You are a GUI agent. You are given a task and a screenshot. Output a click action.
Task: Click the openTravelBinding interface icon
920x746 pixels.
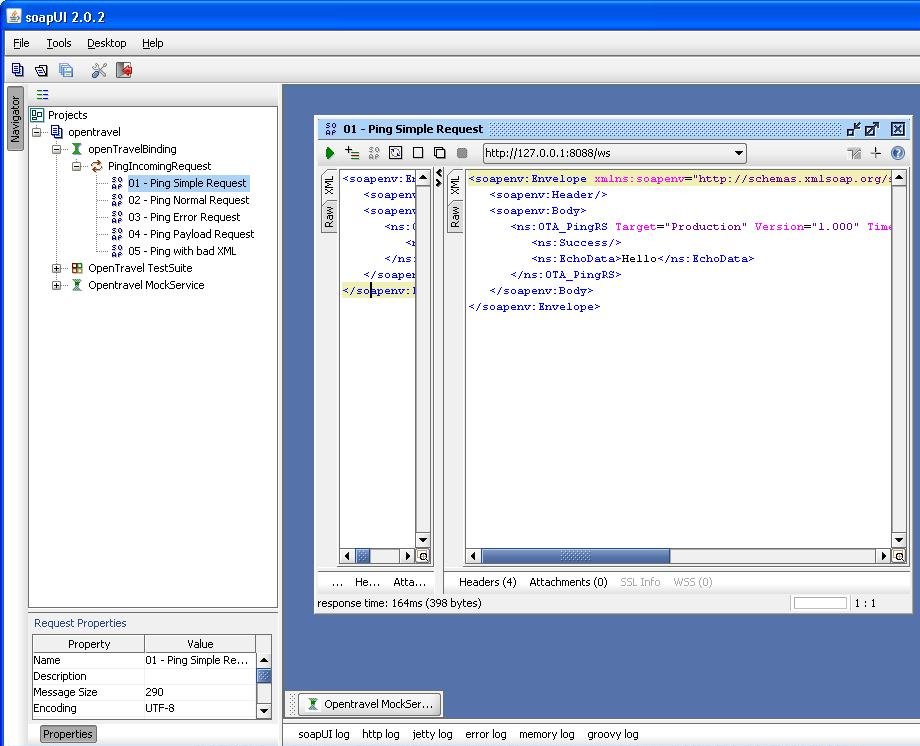point(77,149)
